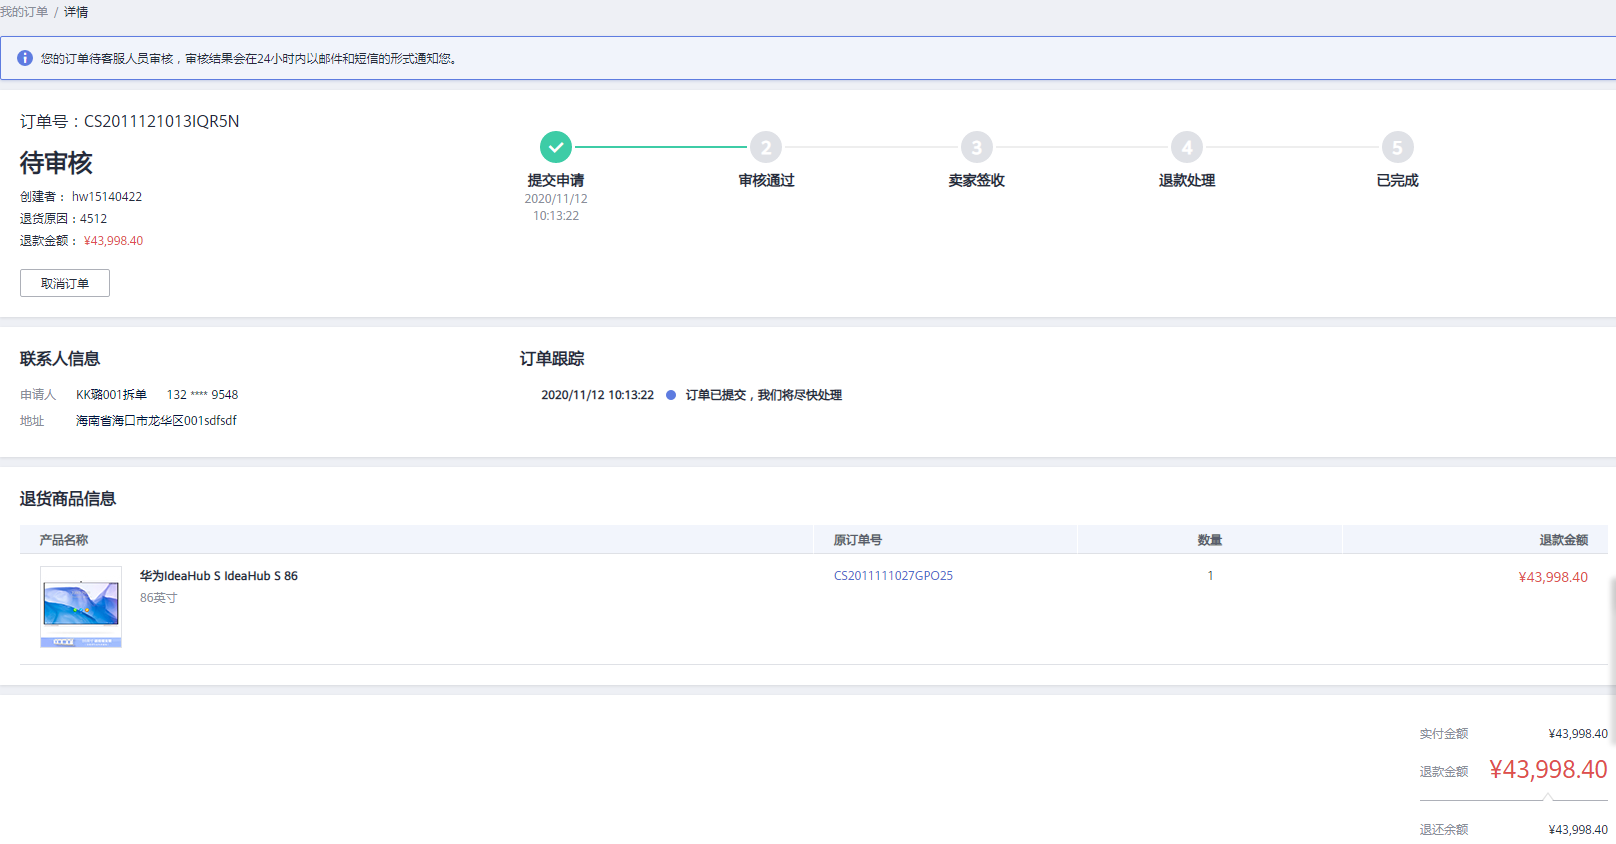Click the 详情 breadcrumb item
Image resolution: width=1616 pixels, height=844 pixels.
coord(76,12)
